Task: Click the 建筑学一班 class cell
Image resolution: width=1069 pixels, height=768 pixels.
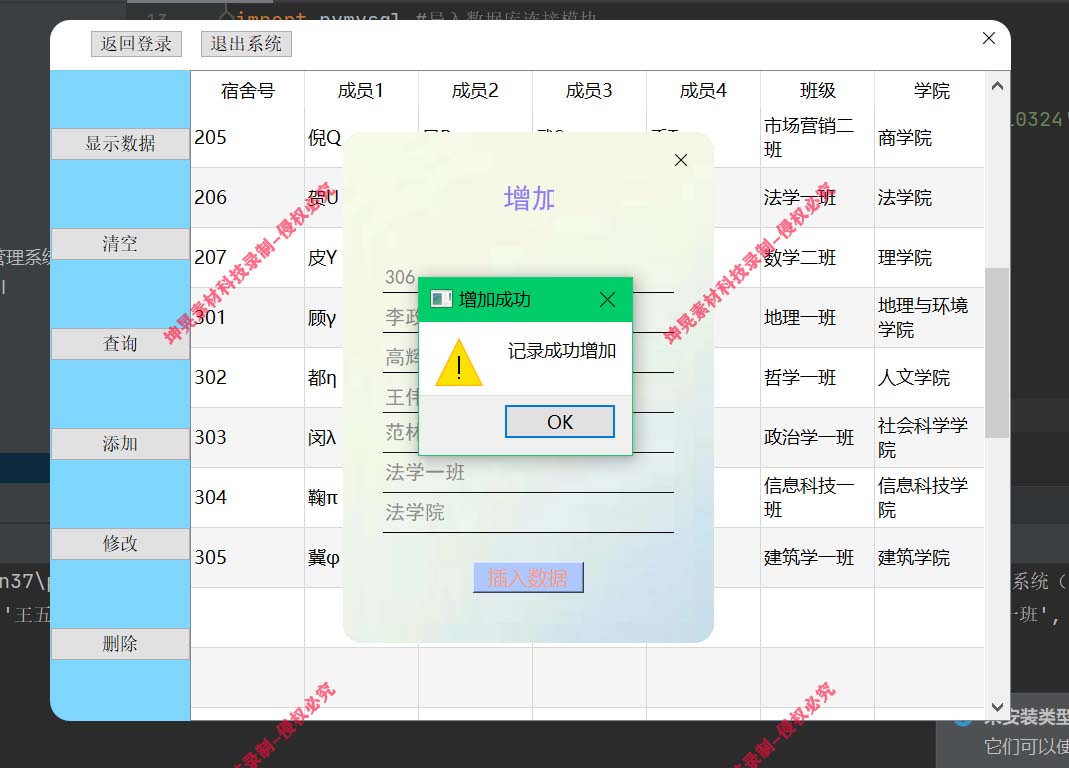Action: point(817,558)
